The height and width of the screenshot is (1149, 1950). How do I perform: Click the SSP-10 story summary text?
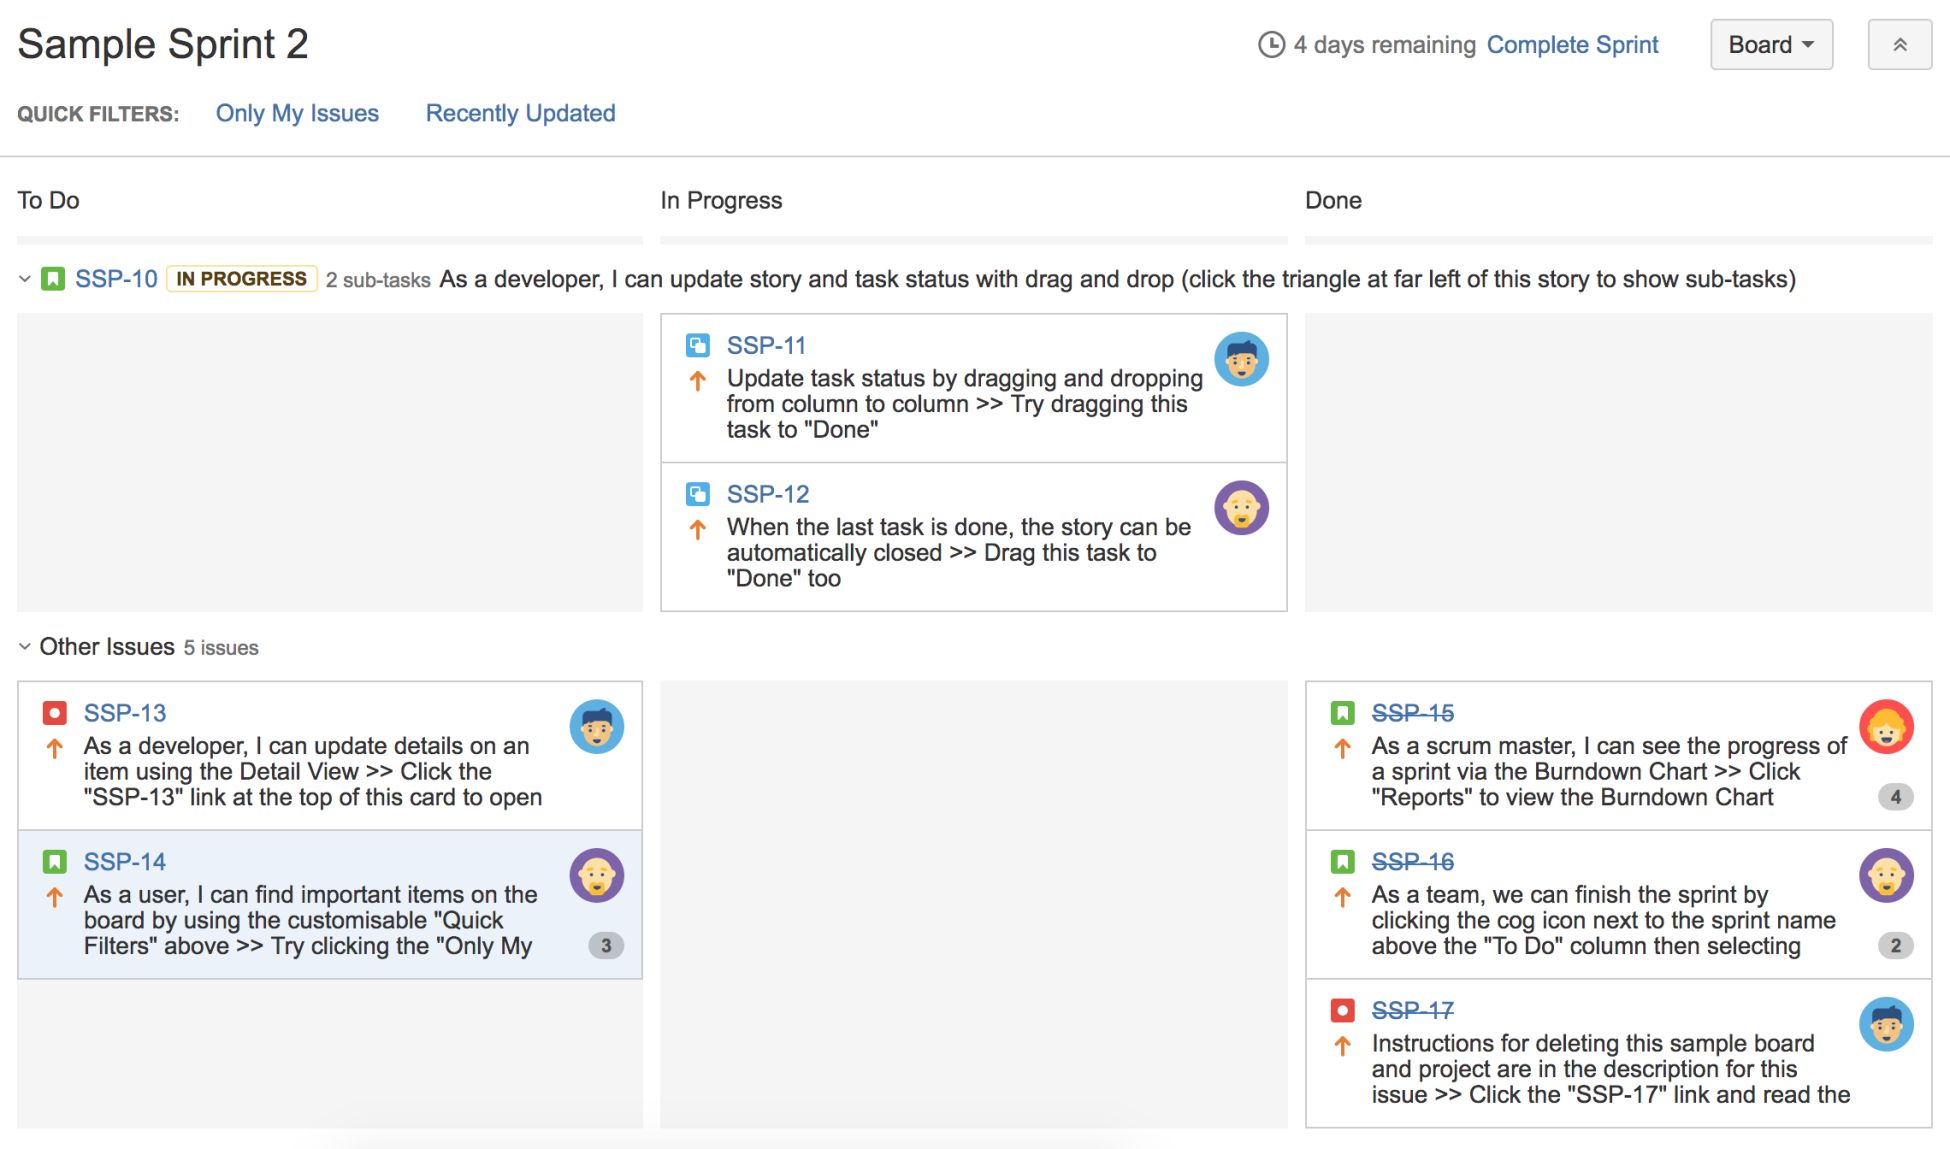coord(1118,279)
